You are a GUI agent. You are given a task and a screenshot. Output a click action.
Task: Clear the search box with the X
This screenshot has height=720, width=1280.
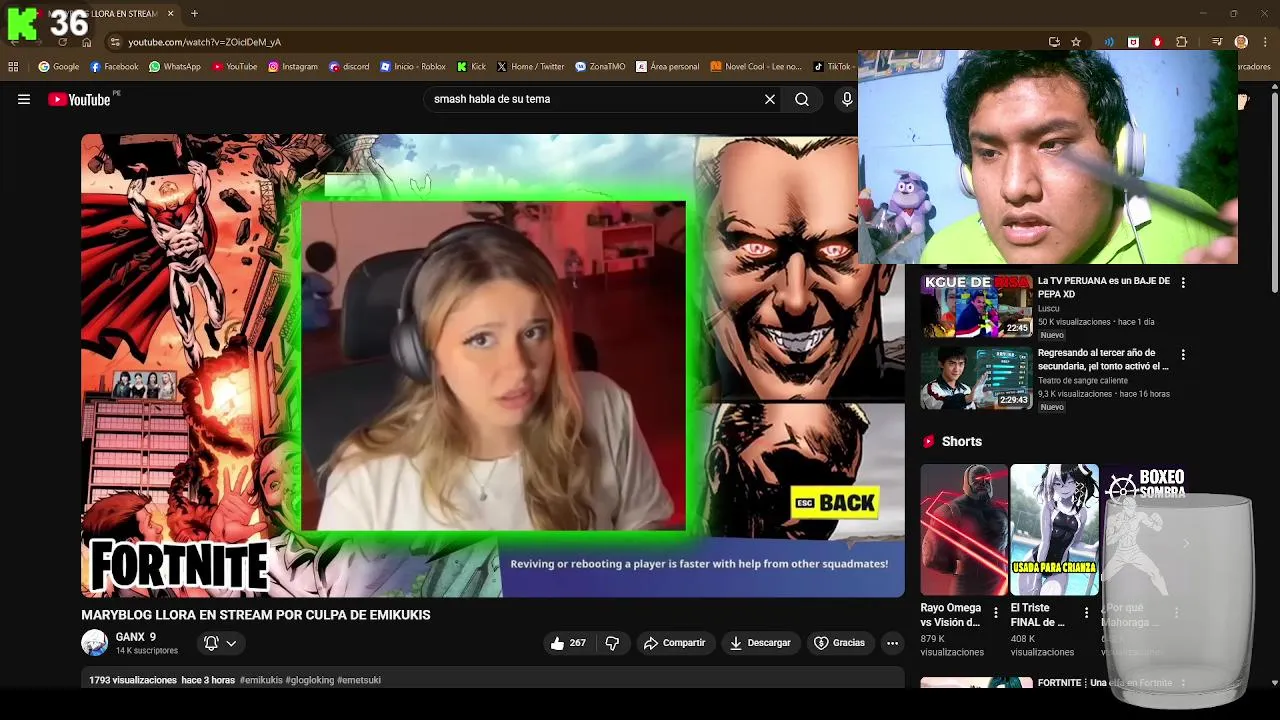coord(770,99)
